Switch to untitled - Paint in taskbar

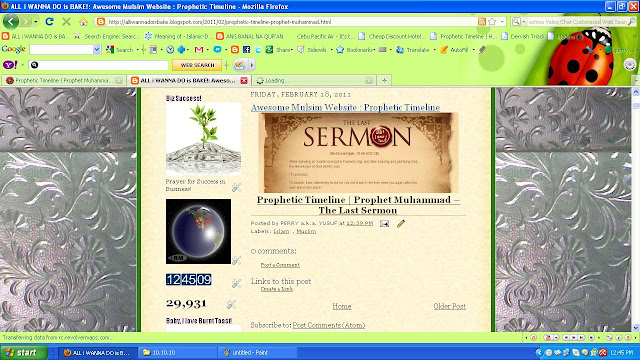click(x=257, y=353)
